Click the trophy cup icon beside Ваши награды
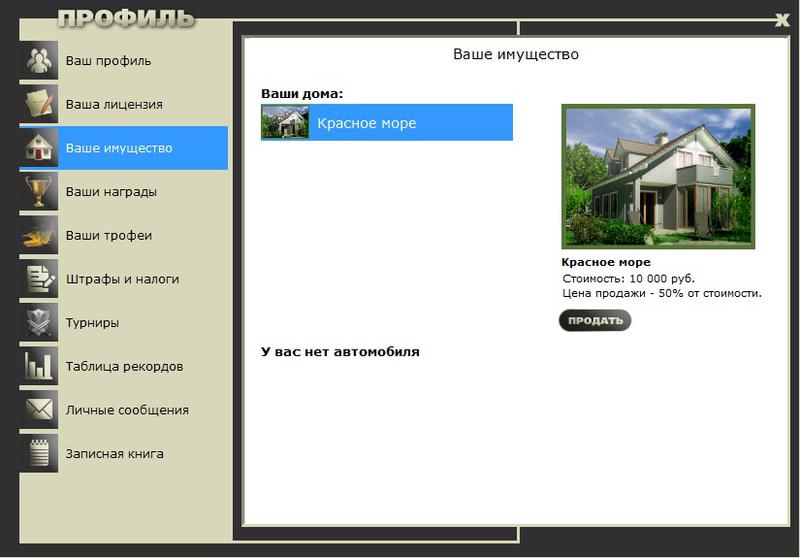 pos(39,192)
